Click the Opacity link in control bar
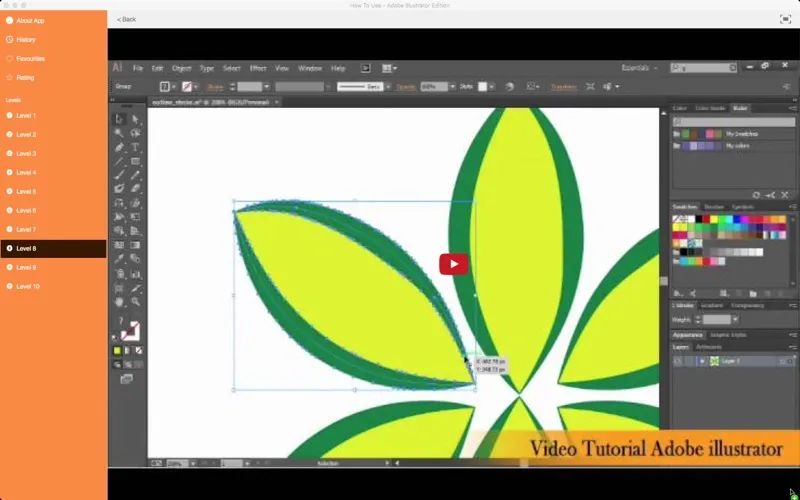800x500 pixels. point(406,87)
